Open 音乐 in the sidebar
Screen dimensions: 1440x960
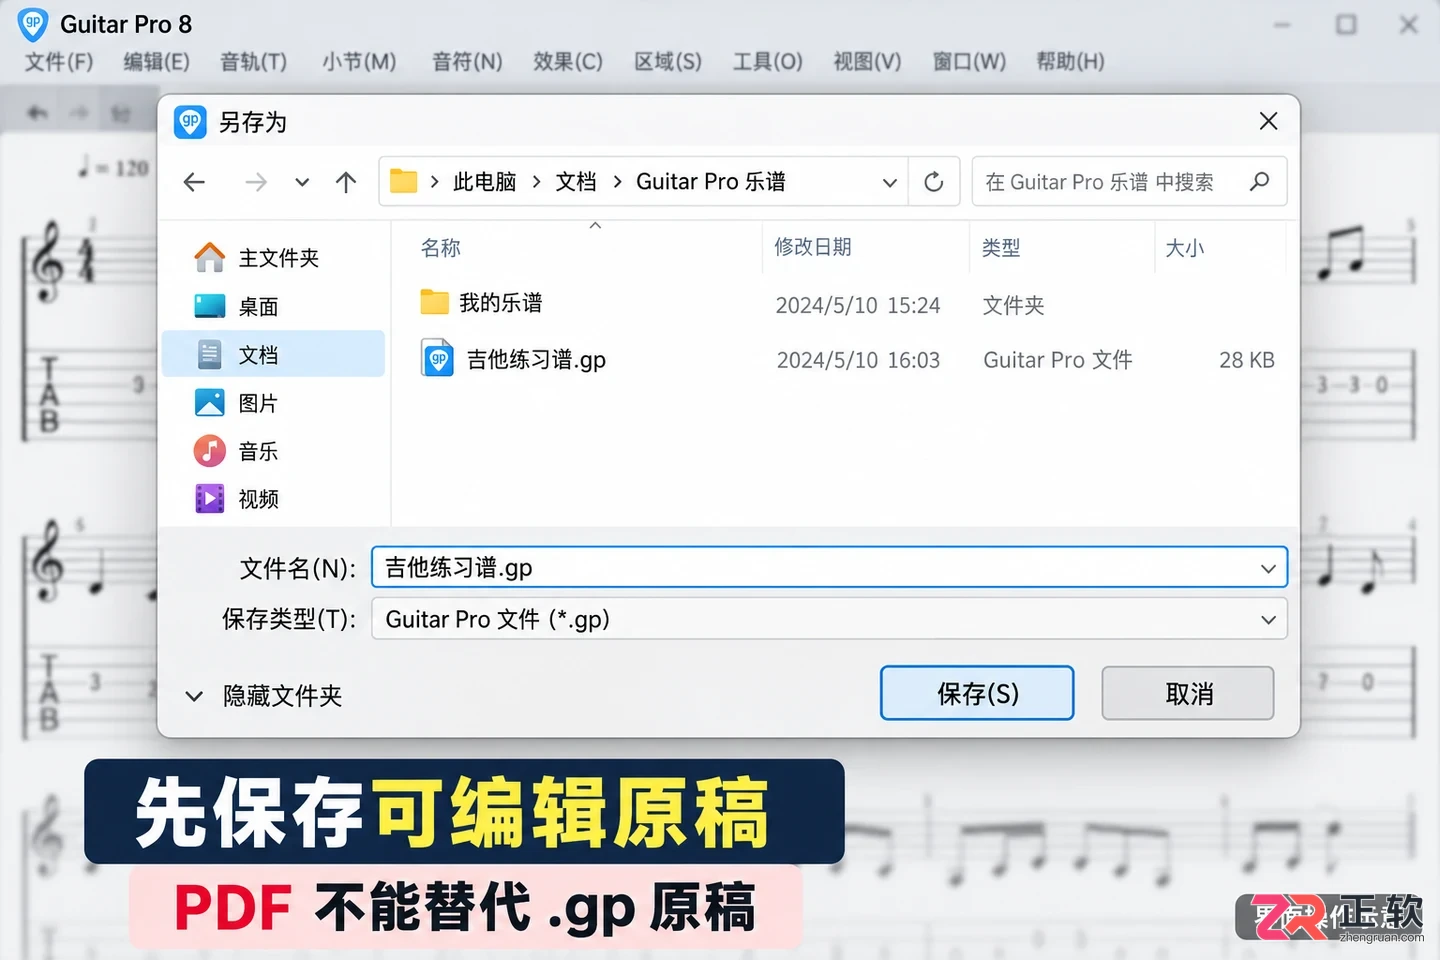(273, 451)
